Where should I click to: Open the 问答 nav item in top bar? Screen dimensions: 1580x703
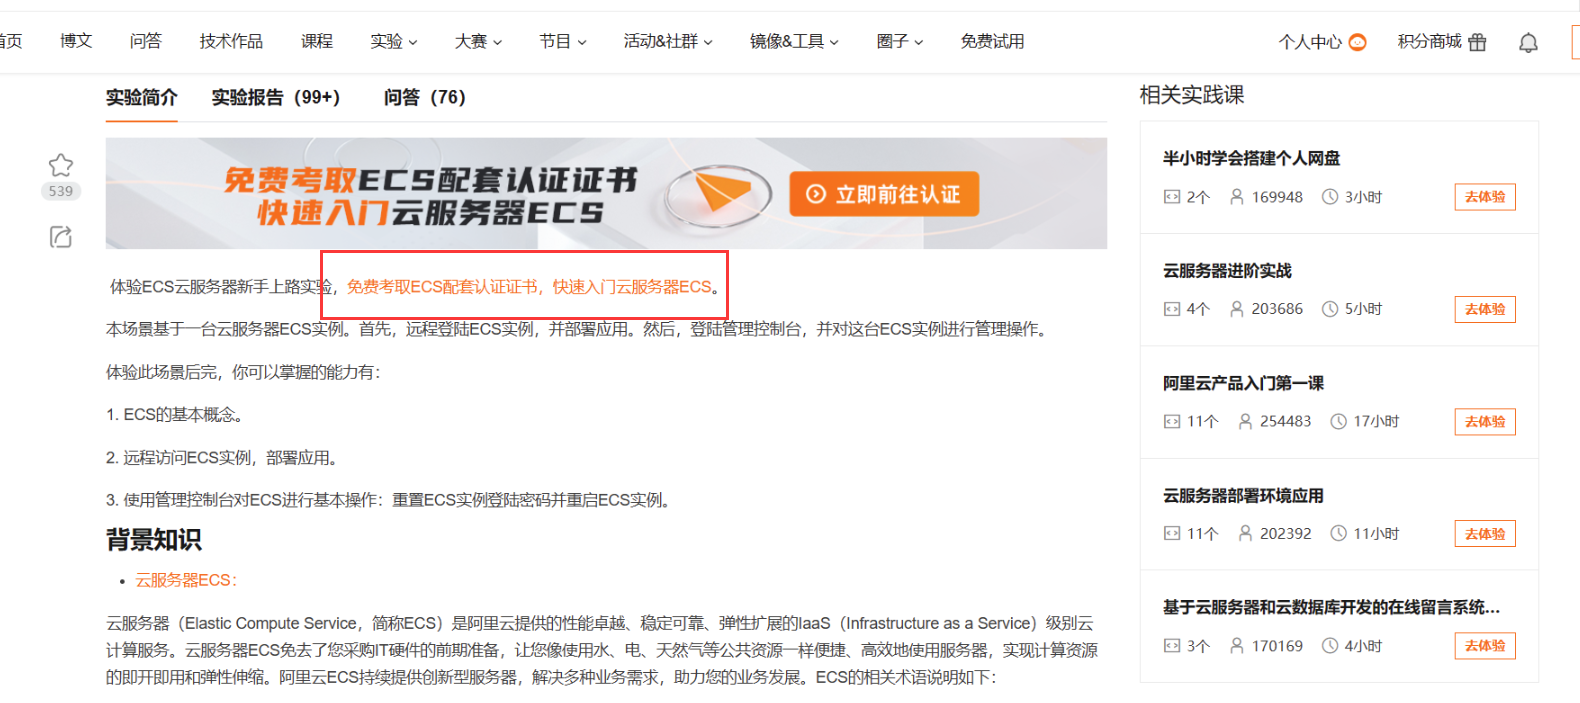145,41
